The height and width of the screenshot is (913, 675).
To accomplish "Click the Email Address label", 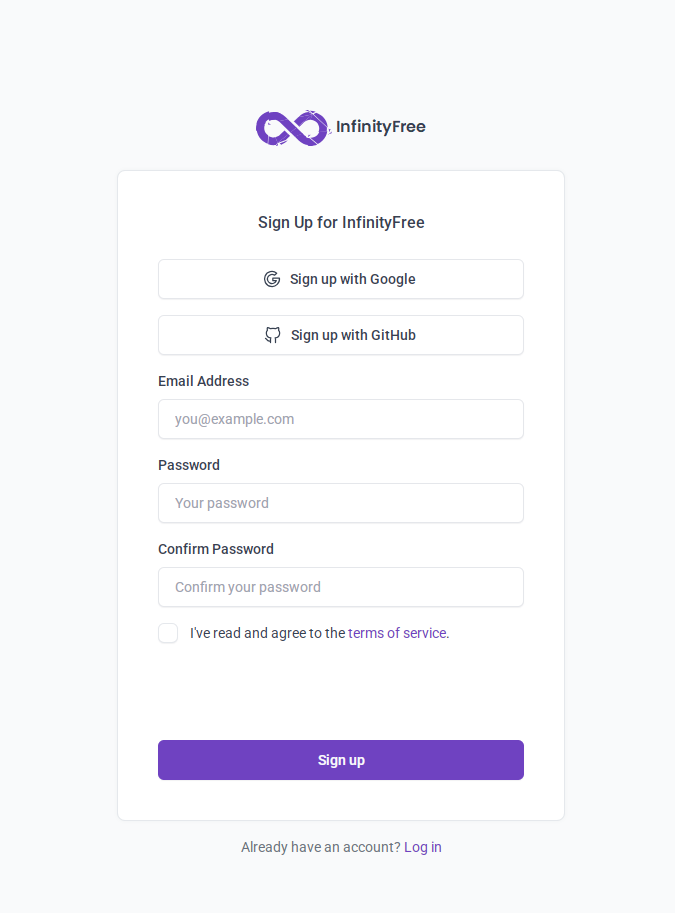I will [x=203, y=381].
